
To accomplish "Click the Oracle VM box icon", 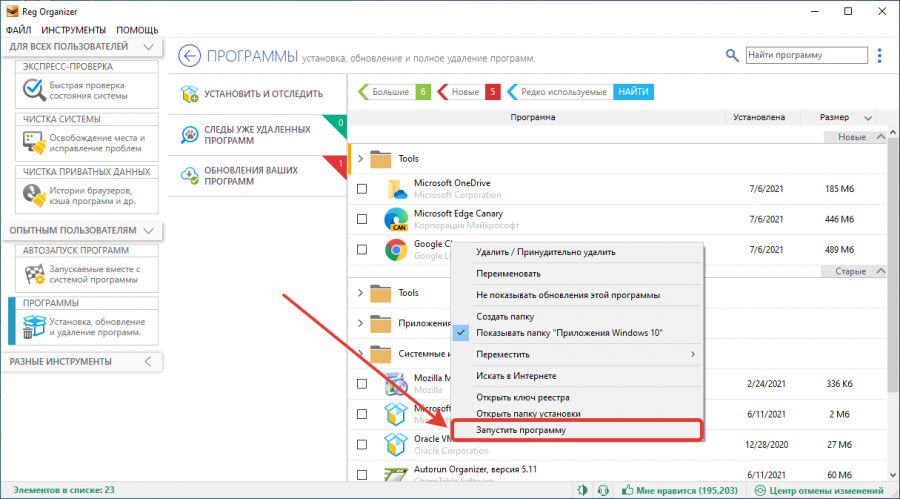I will click(396, 444).
